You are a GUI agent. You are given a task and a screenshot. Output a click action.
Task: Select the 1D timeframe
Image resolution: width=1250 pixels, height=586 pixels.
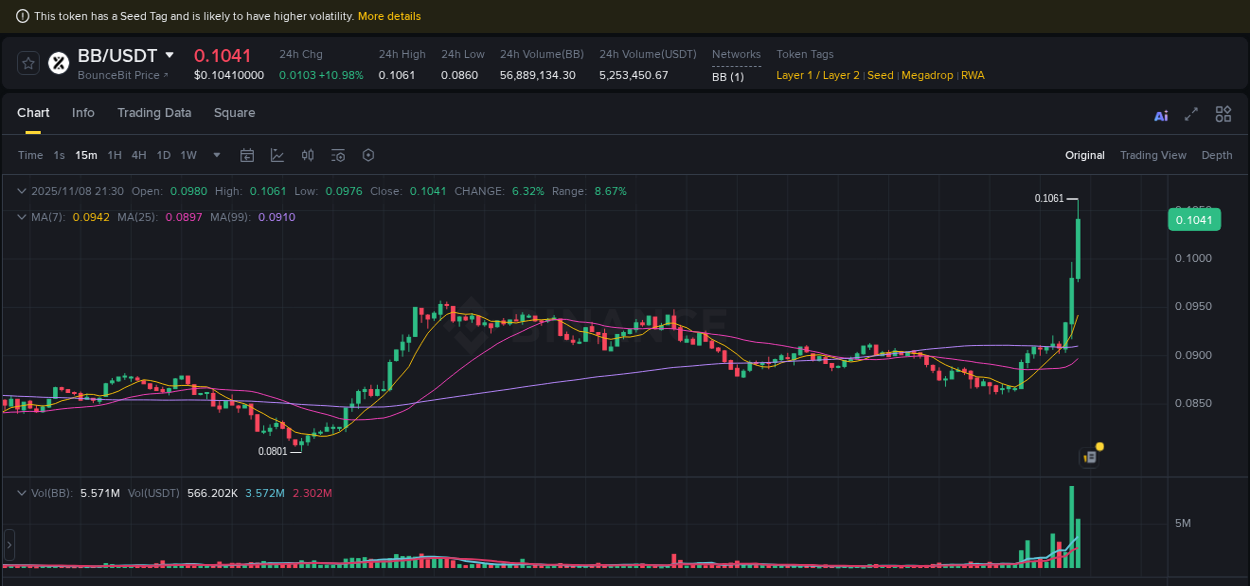163,155
